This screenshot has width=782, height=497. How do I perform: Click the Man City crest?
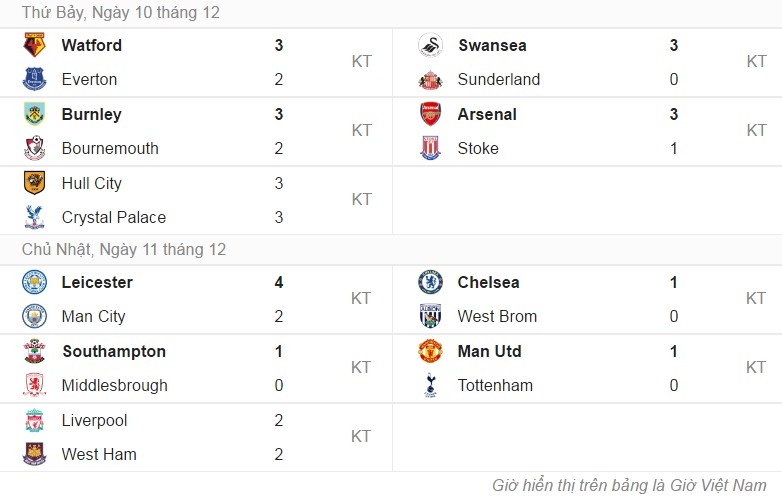(34, 316)
